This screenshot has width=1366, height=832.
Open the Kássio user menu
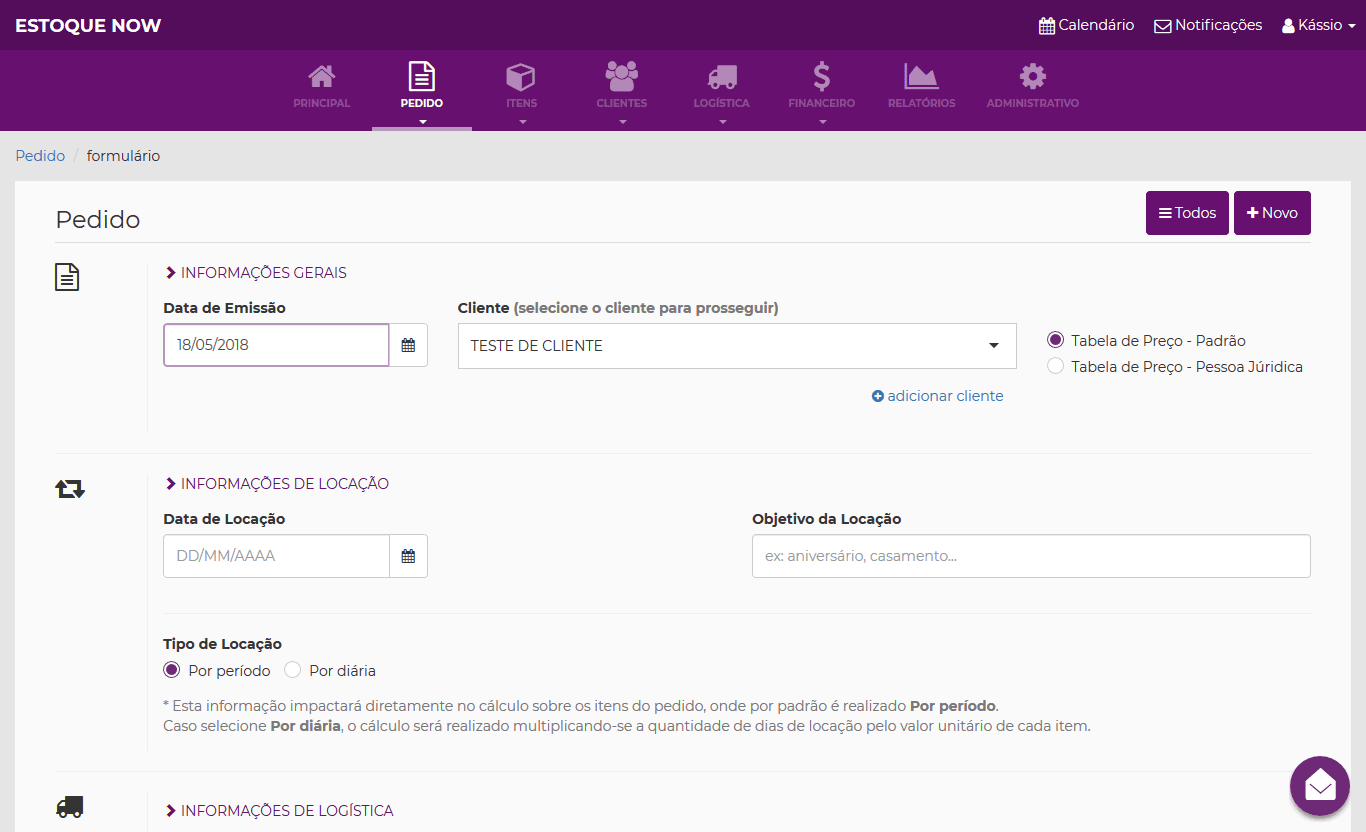click(x=1319, y=25)
